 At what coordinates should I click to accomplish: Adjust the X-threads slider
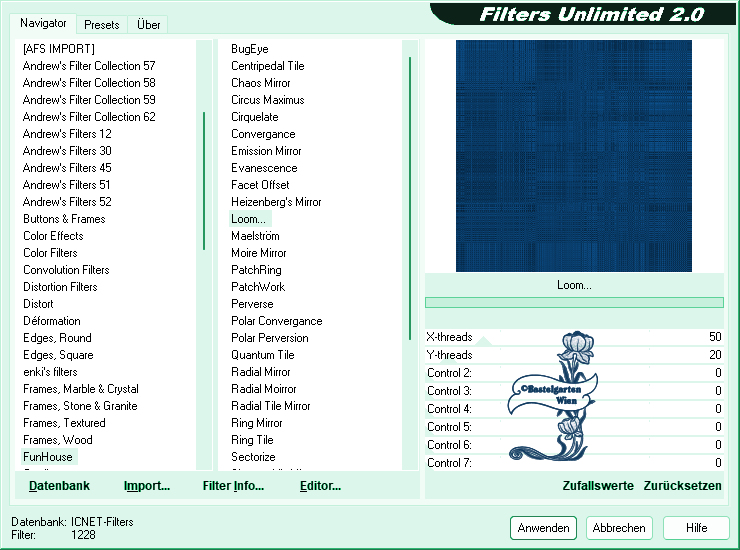tap(574, 337)
